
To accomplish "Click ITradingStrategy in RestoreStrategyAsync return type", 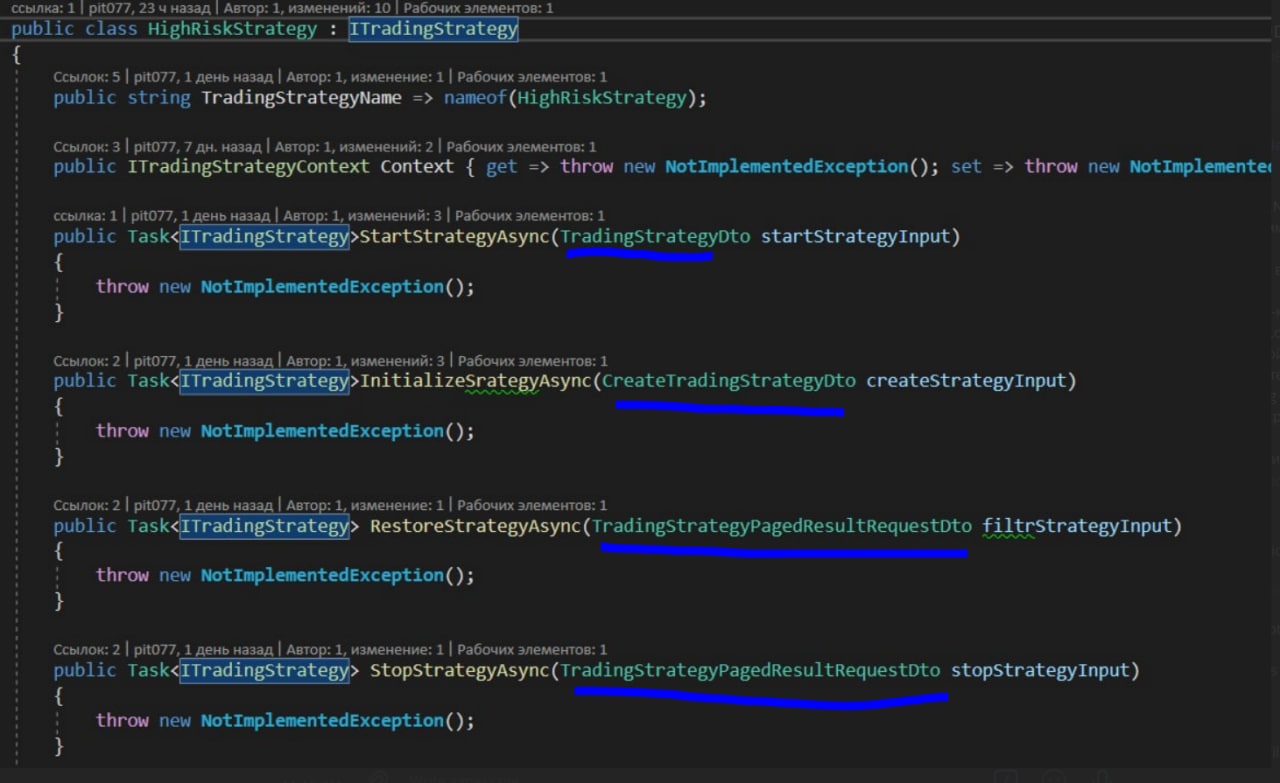I will pyautogui.click(x=264, y=526).
